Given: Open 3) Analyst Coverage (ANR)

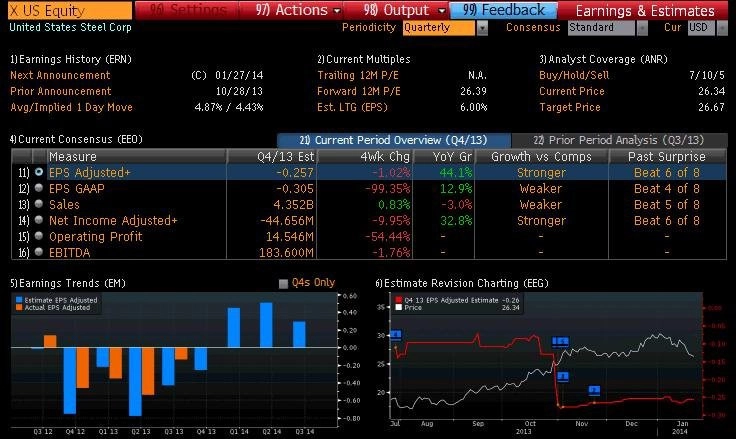Looking at the screenshot, I should click(x=603, y=59).
